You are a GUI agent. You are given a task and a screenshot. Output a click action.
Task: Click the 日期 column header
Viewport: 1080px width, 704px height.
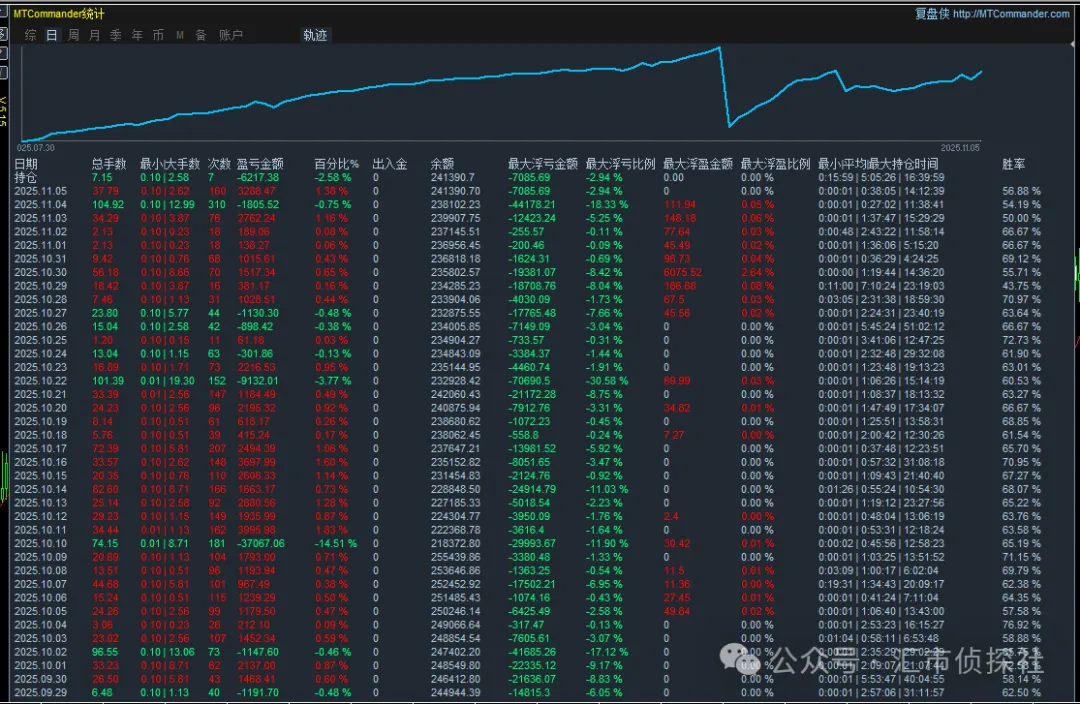pos(26,164)
